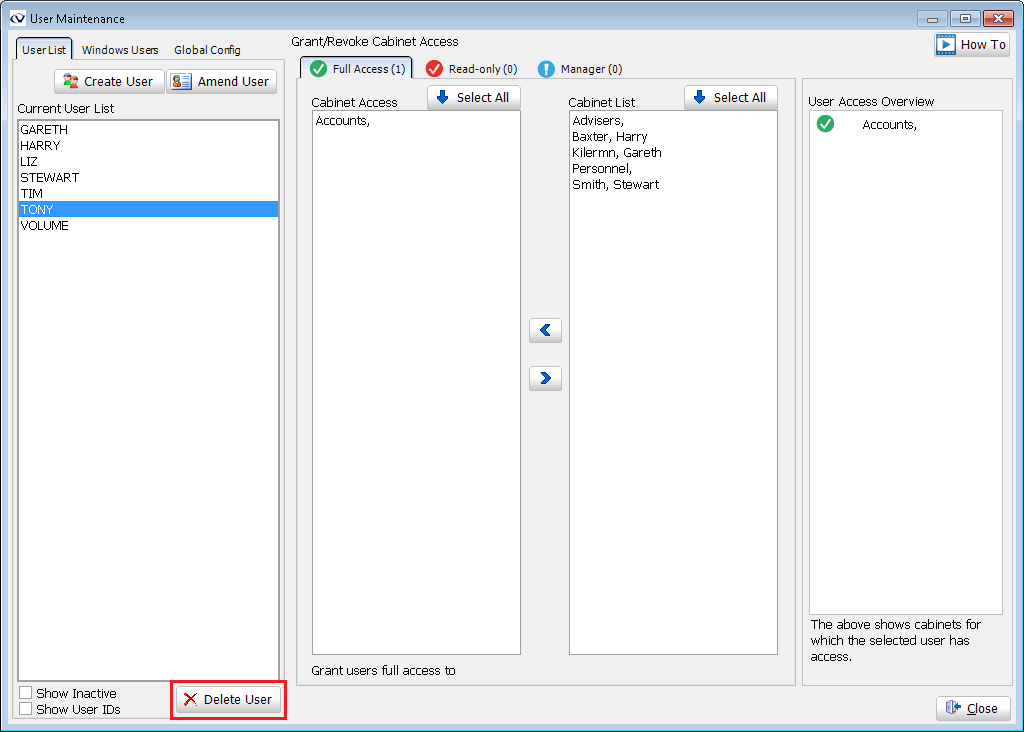Switch to the Read-only (0) tab
The image size is (1024, 732).
pos(472,69)
